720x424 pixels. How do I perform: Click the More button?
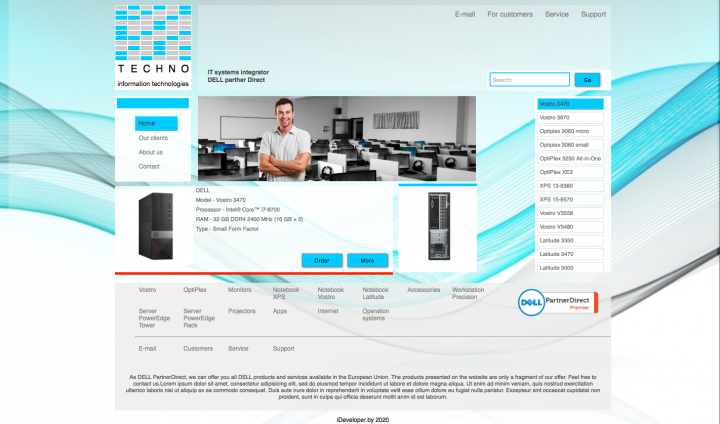click(x=367, y=260)
